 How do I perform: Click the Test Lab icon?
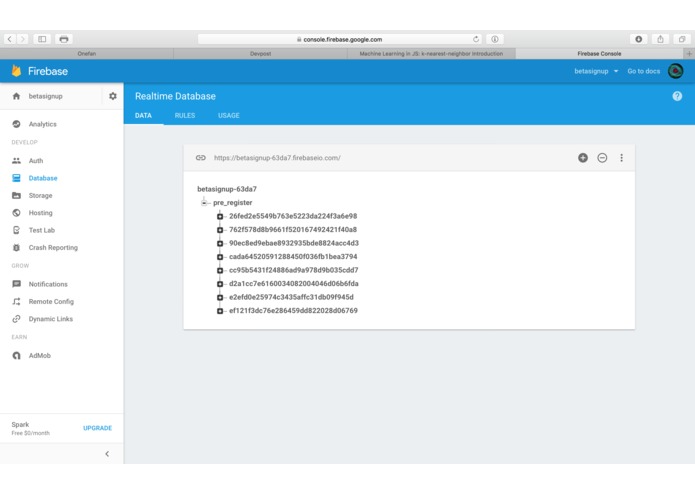click(16, 230)
